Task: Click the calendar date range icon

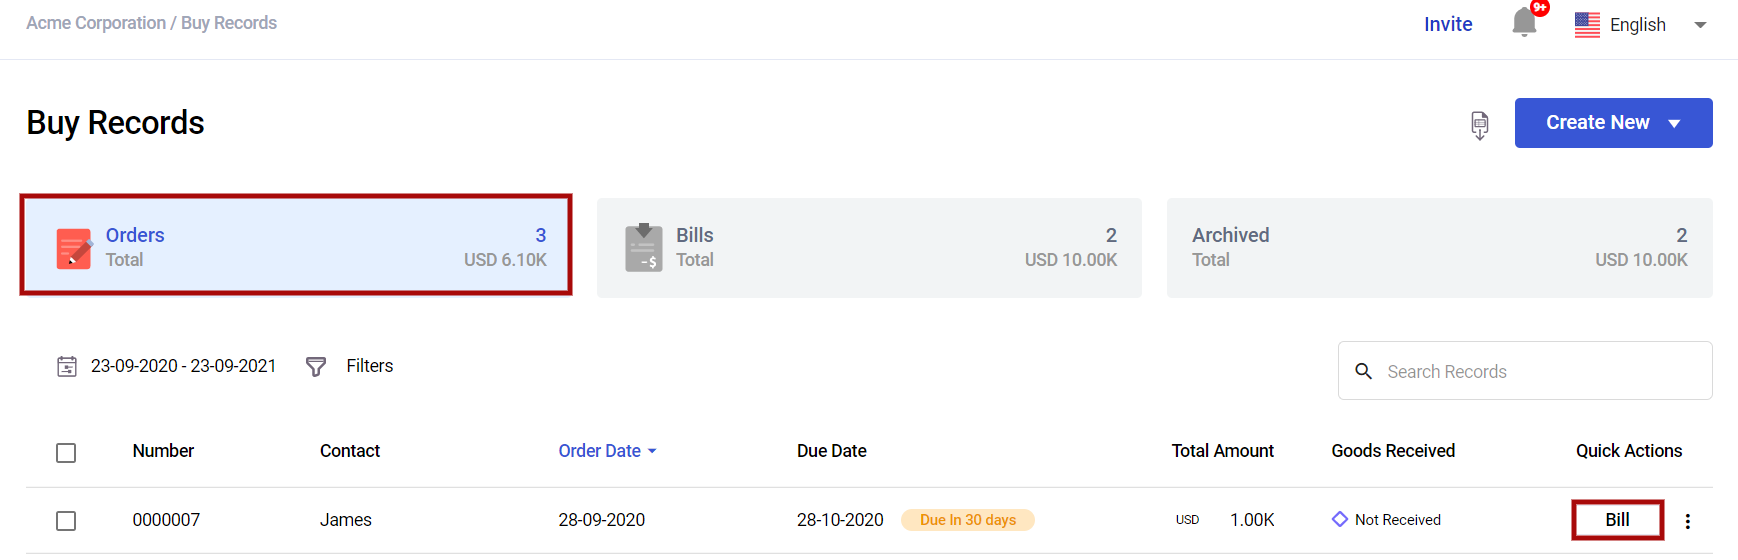Action: click(67, 366)
